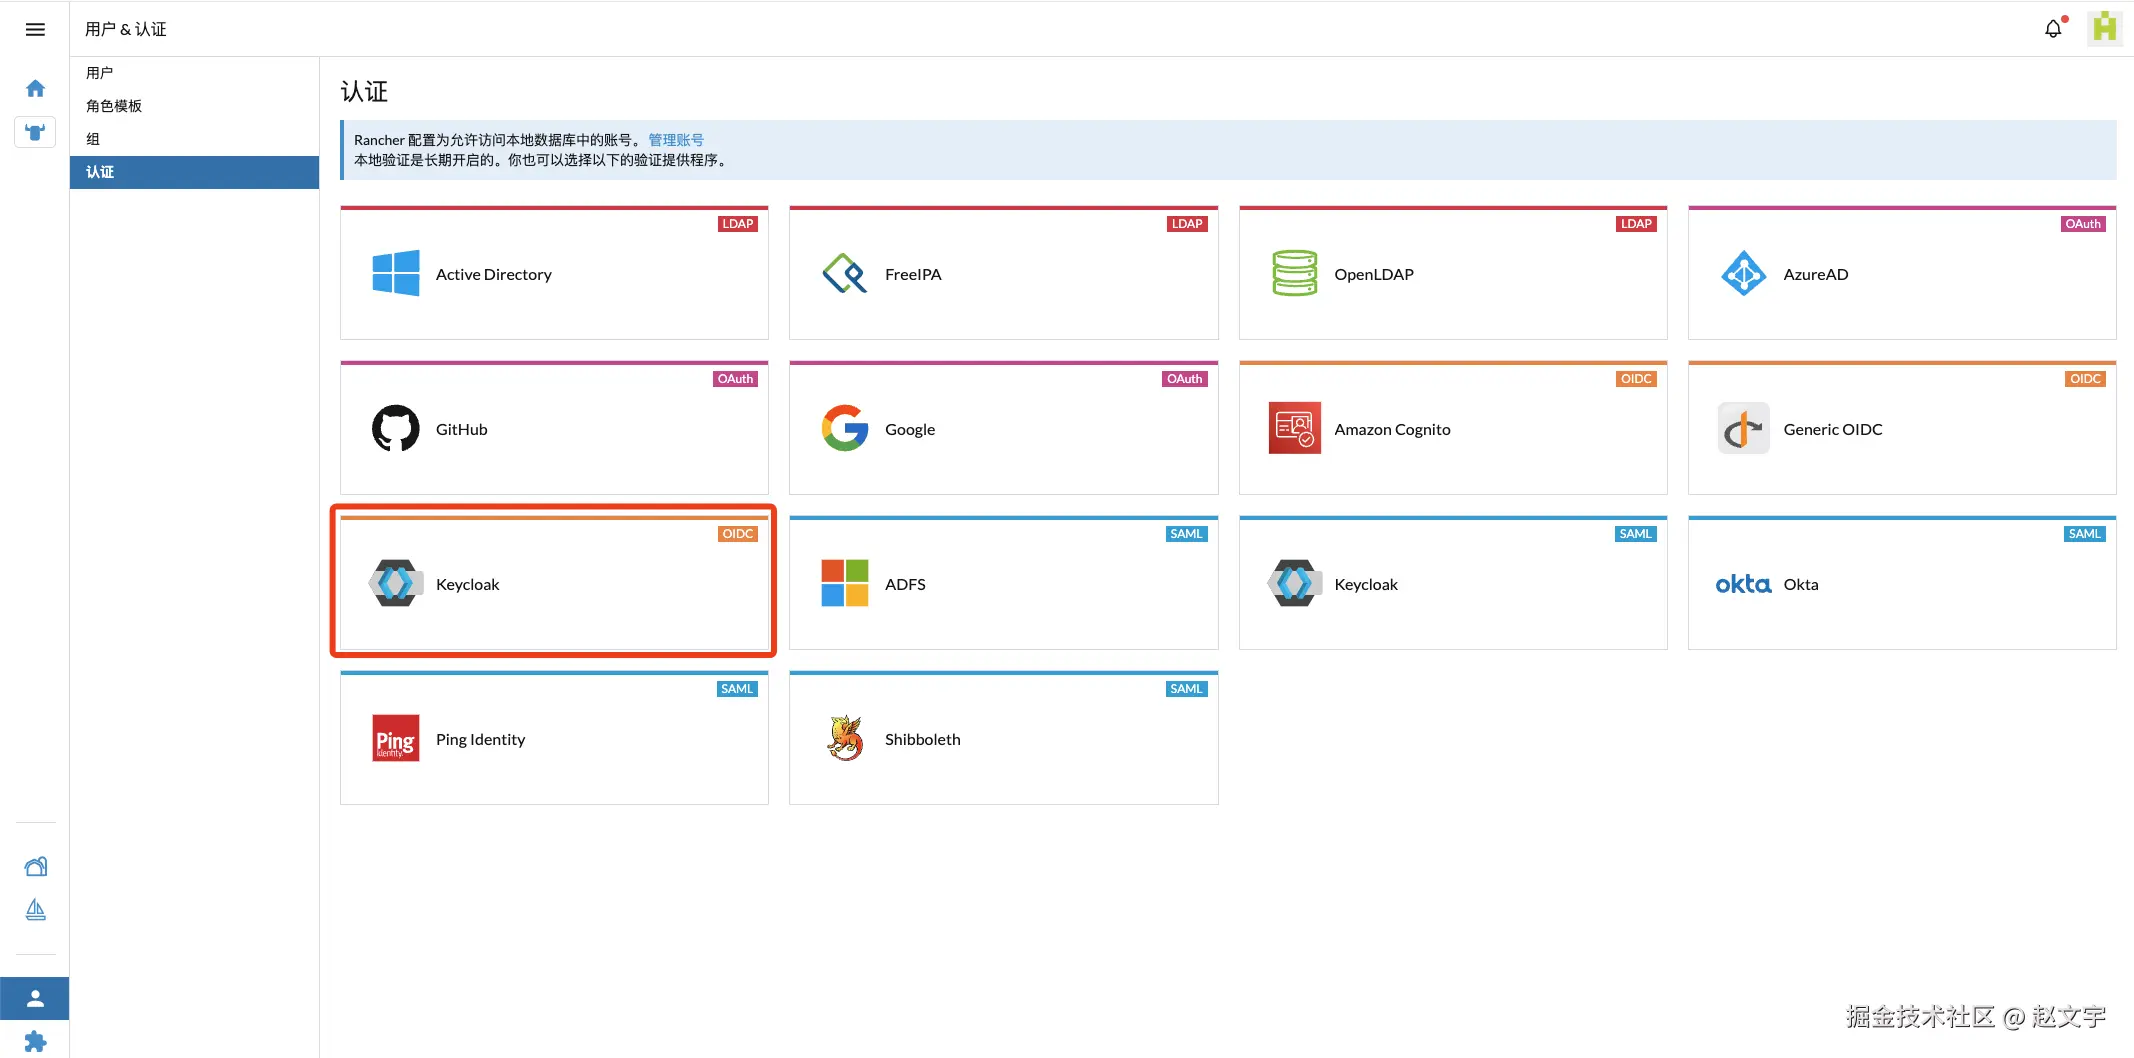Click the Google G logo

(845, 428)
